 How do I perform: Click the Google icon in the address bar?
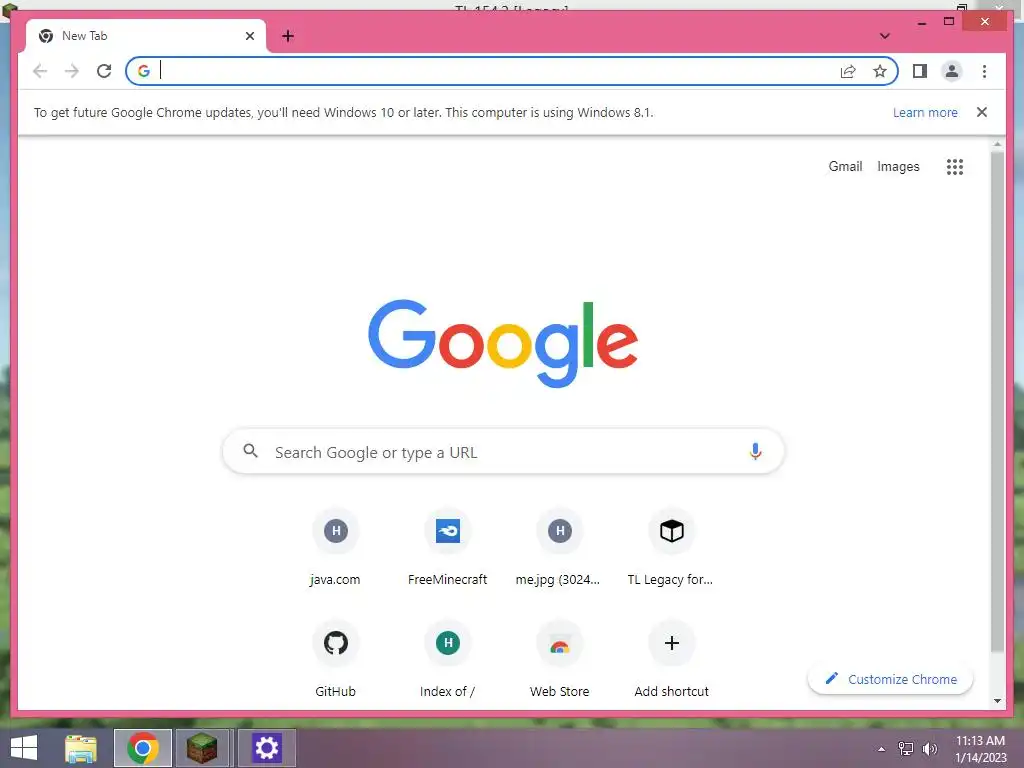[x=144, y=71]
